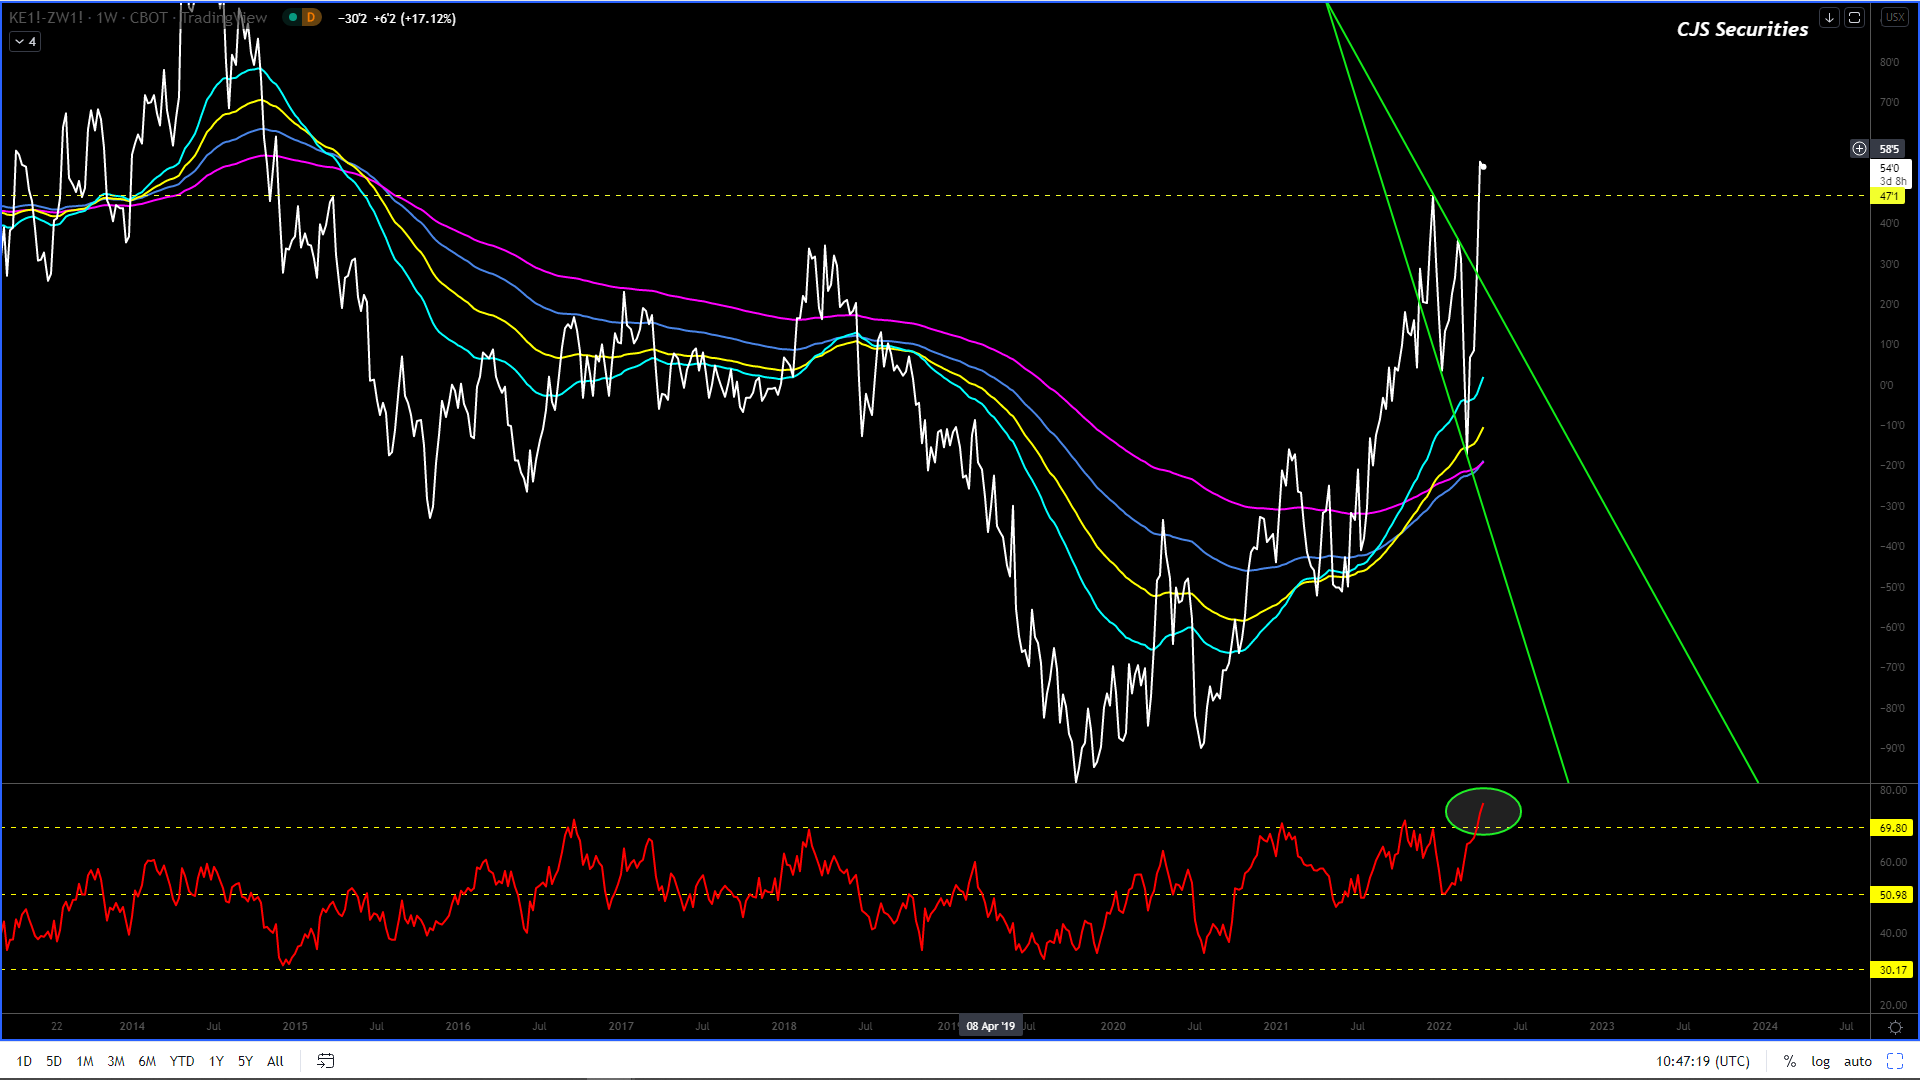Click the maximize pane icon at top right
The image size is (1920, 1080).
(x=1854, y=18)
